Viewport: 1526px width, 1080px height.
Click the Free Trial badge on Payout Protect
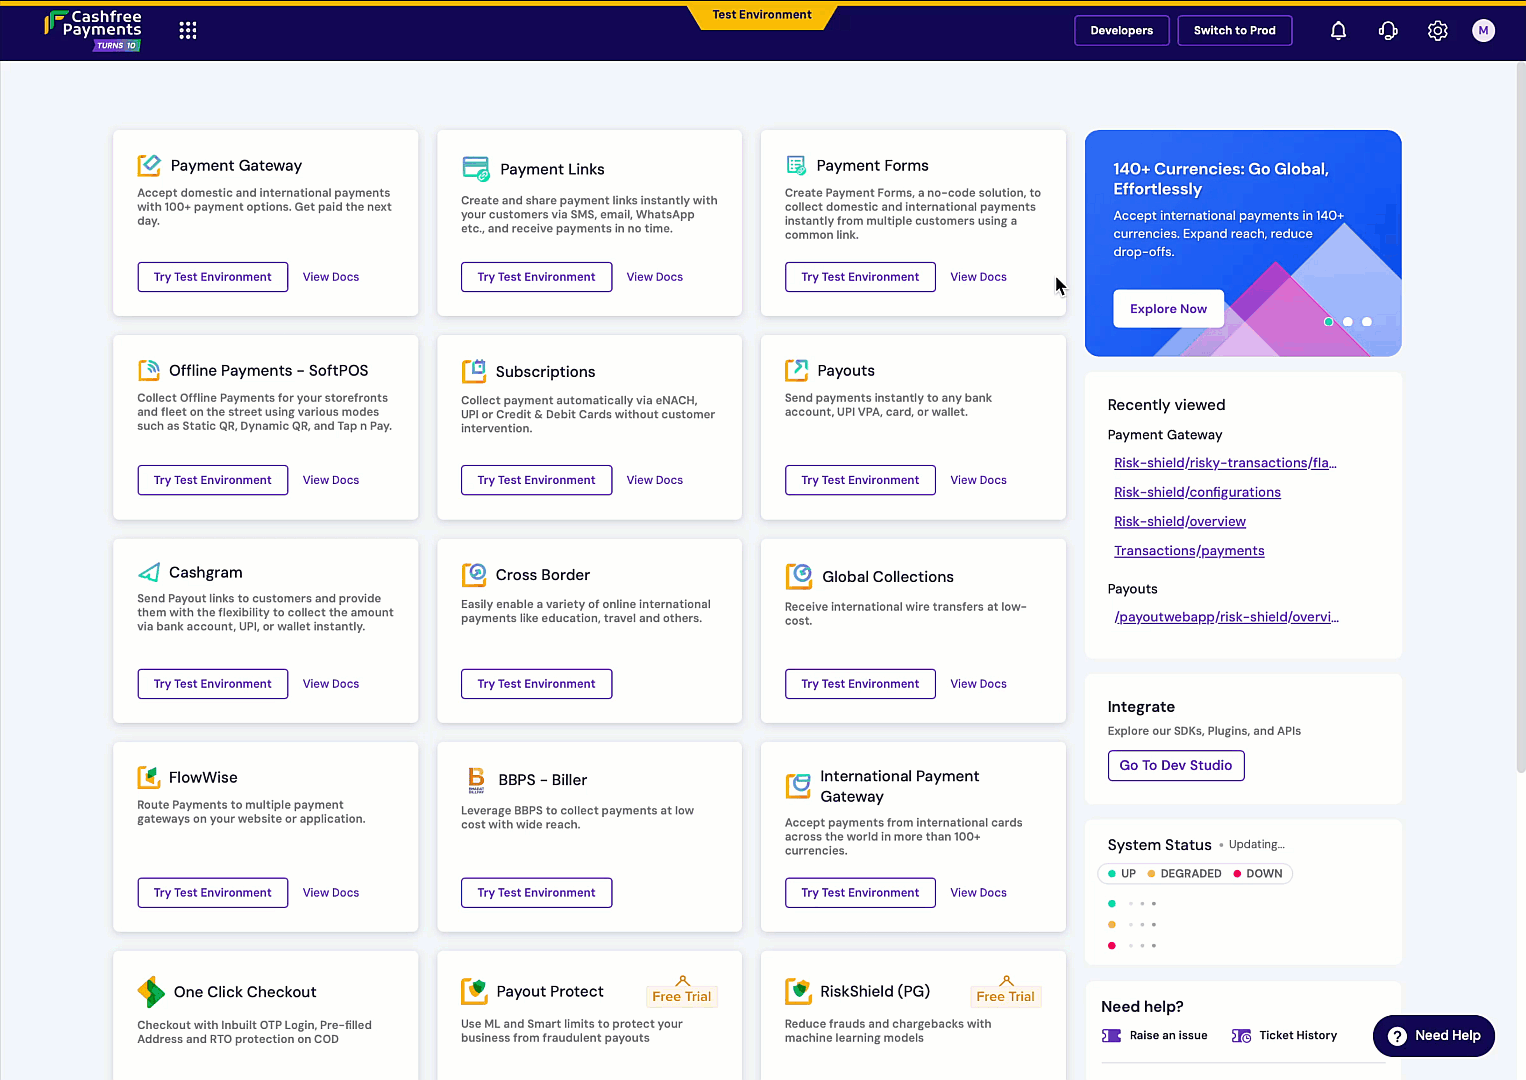point(682,996)
